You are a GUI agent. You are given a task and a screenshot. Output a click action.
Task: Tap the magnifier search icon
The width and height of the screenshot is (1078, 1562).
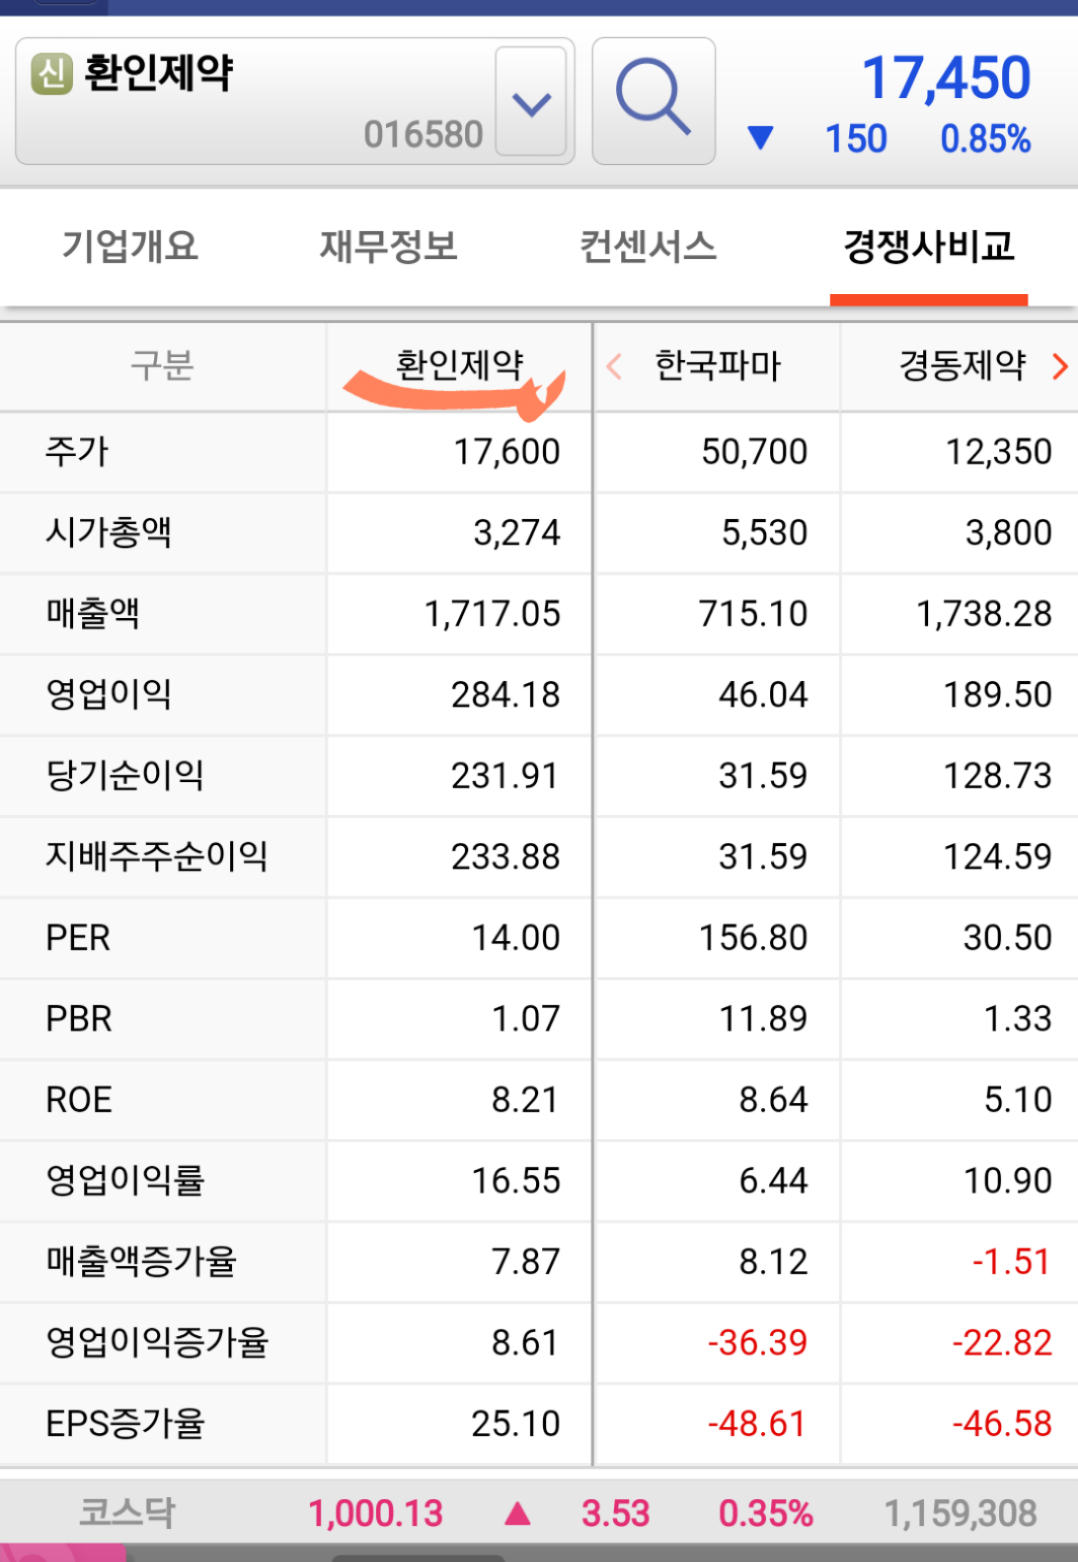[x=653, y=100]
